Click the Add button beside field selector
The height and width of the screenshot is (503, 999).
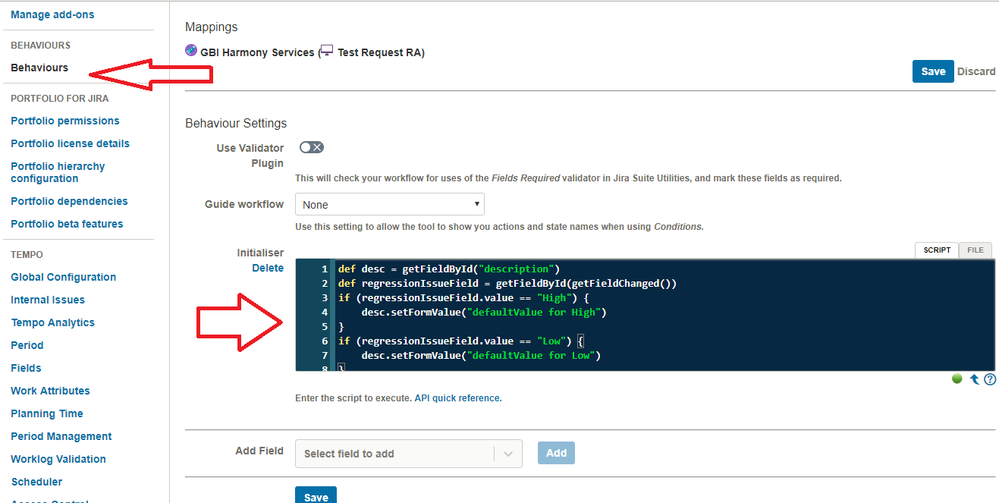[556, 453]
